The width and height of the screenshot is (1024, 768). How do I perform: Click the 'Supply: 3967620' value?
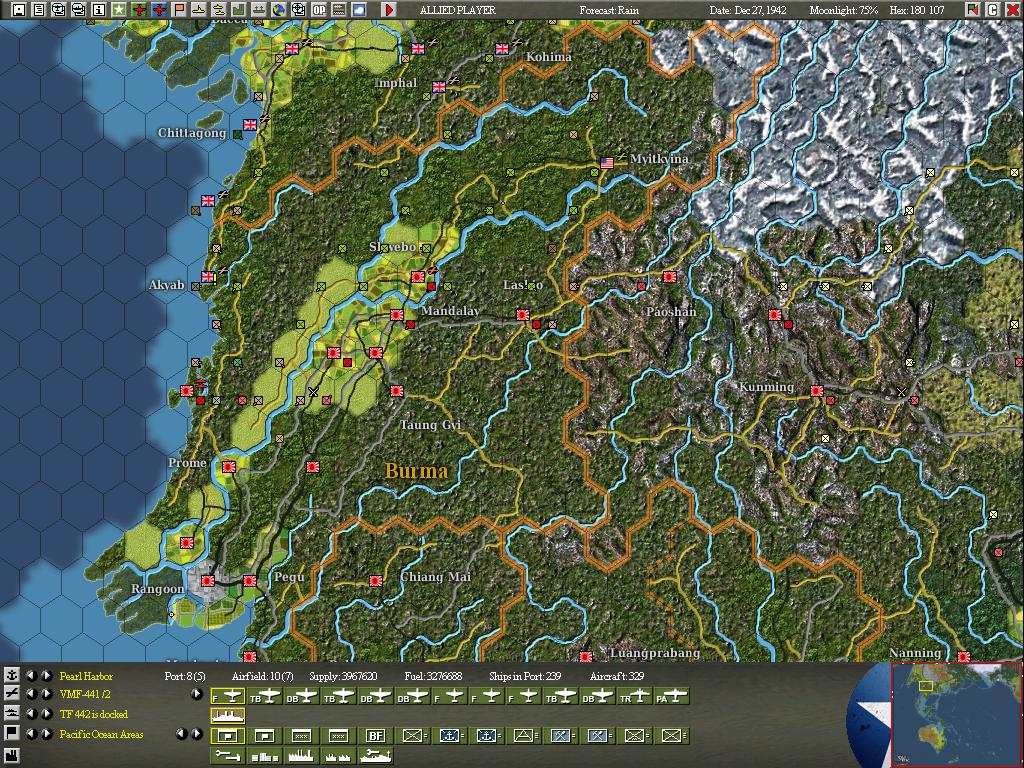coord(343,676)
